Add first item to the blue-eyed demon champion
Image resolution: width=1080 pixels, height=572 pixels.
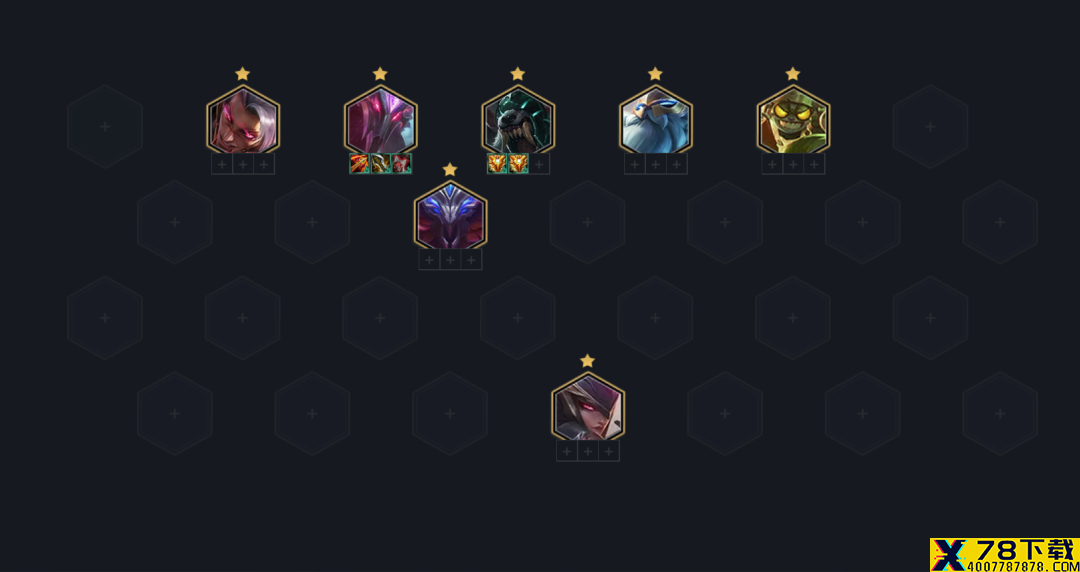(429, 260)
